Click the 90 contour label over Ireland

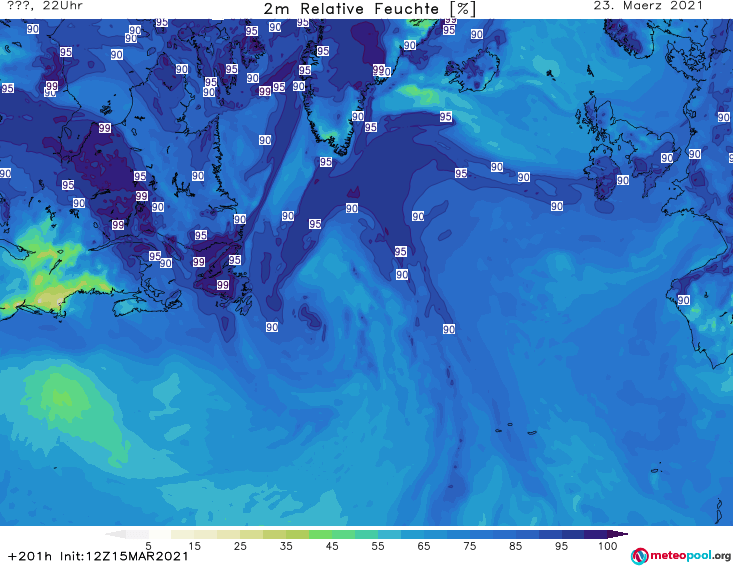[x=622, y=180]
